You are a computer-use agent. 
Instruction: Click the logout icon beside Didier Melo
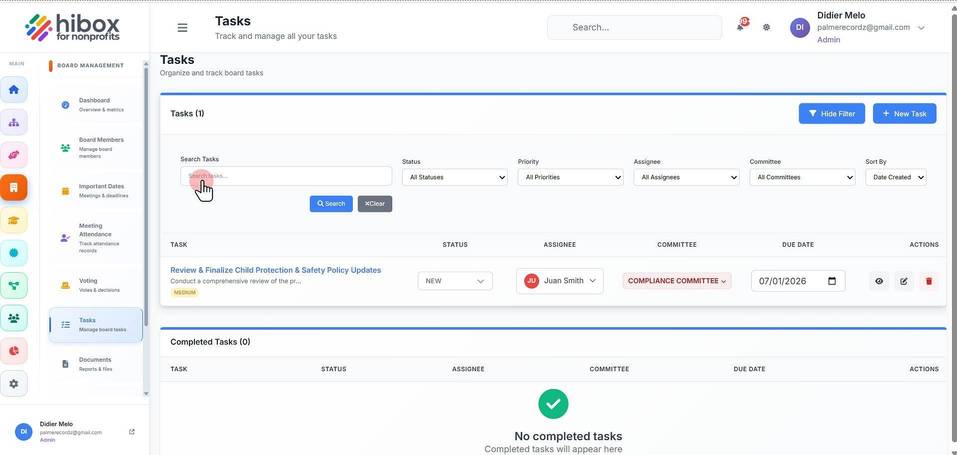point(132,432)
